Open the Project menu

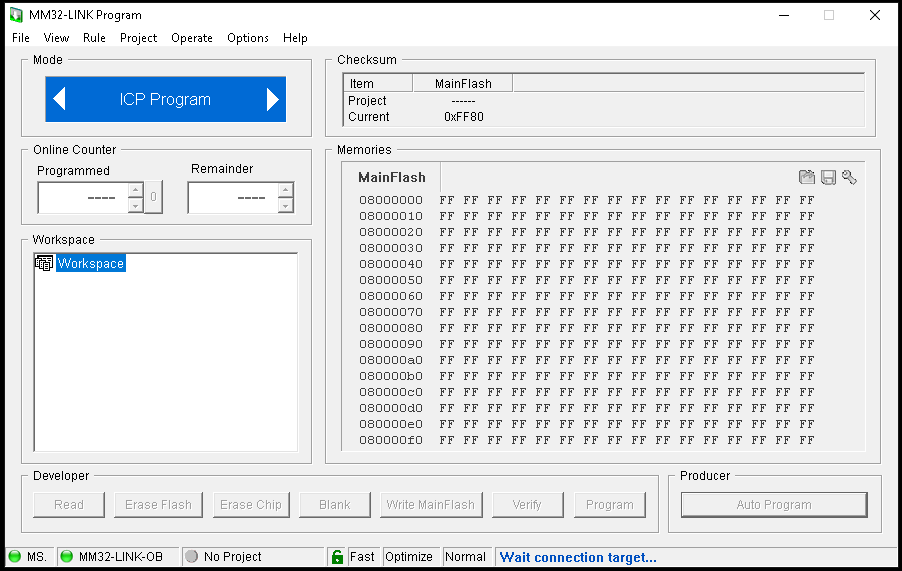pos(138,38)
